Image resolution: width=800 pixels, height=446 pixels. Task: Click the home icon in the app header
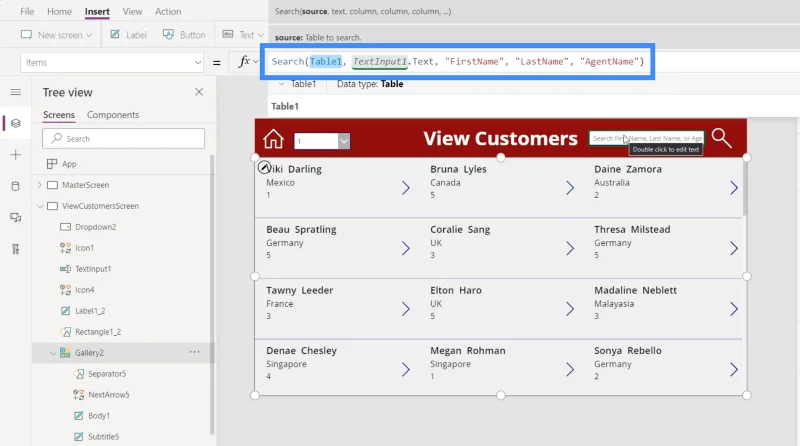pos(273,138)
